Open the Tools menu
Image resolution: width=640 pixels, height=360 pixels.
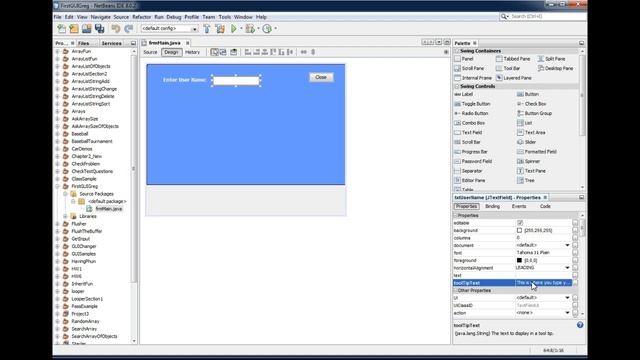tap(224, 17)
